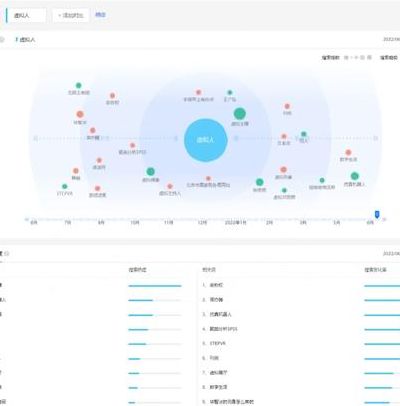Click the green 虚拟偶像 bubble
The height and width of the screenshot is (406, 400).
[x=151, y=171]
